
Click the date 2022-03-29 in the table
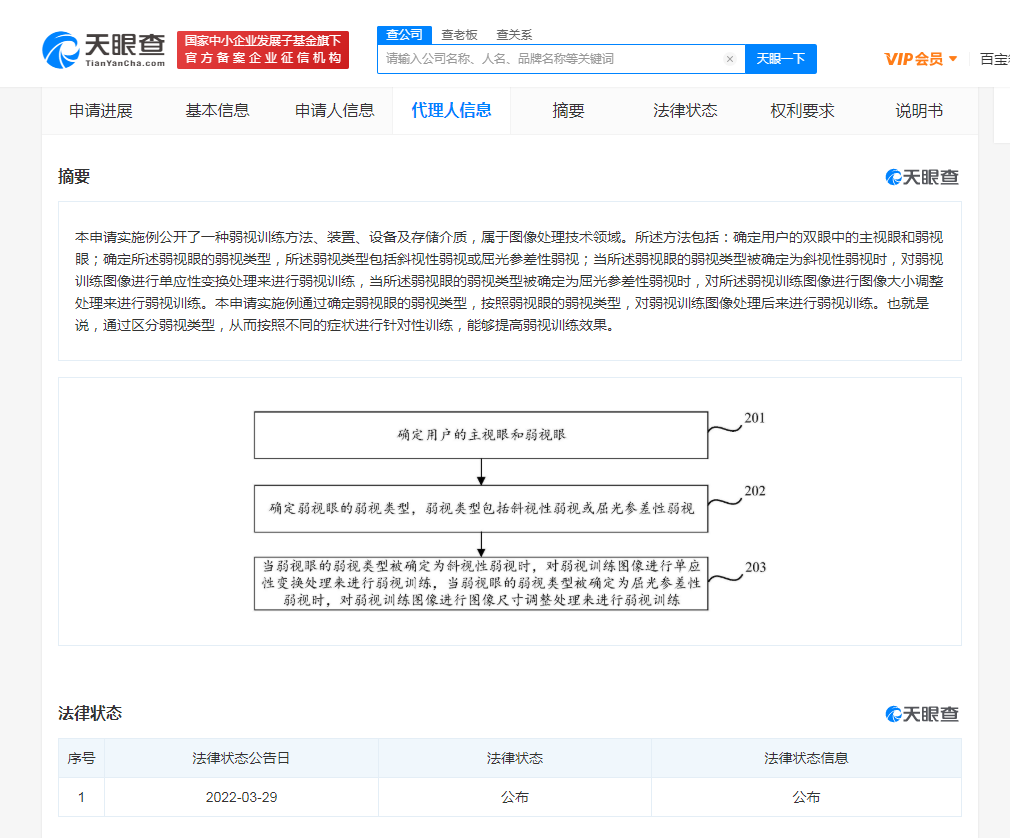pos(242,797)
